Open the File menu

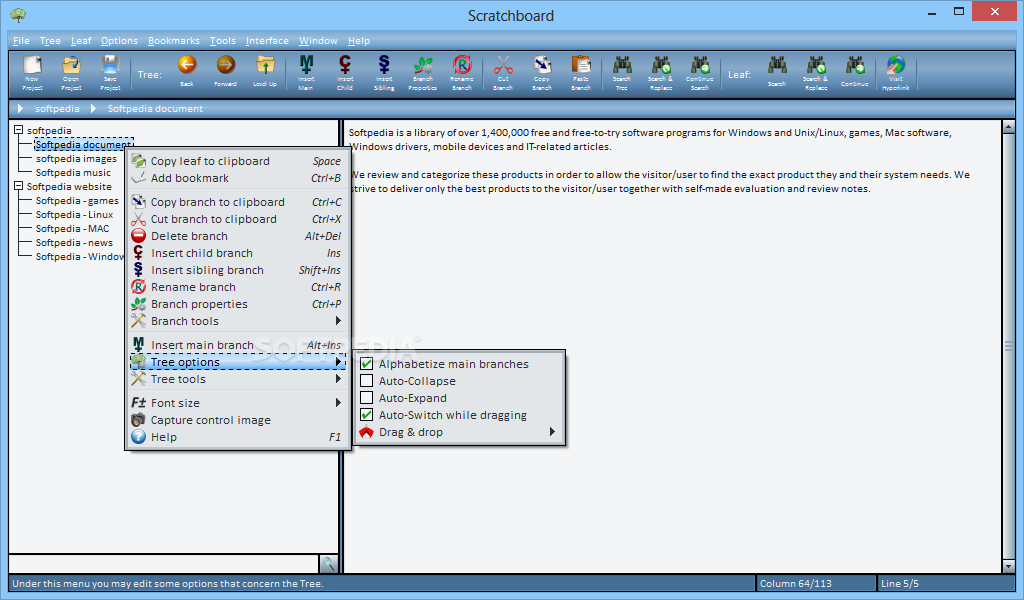(22, 40)
